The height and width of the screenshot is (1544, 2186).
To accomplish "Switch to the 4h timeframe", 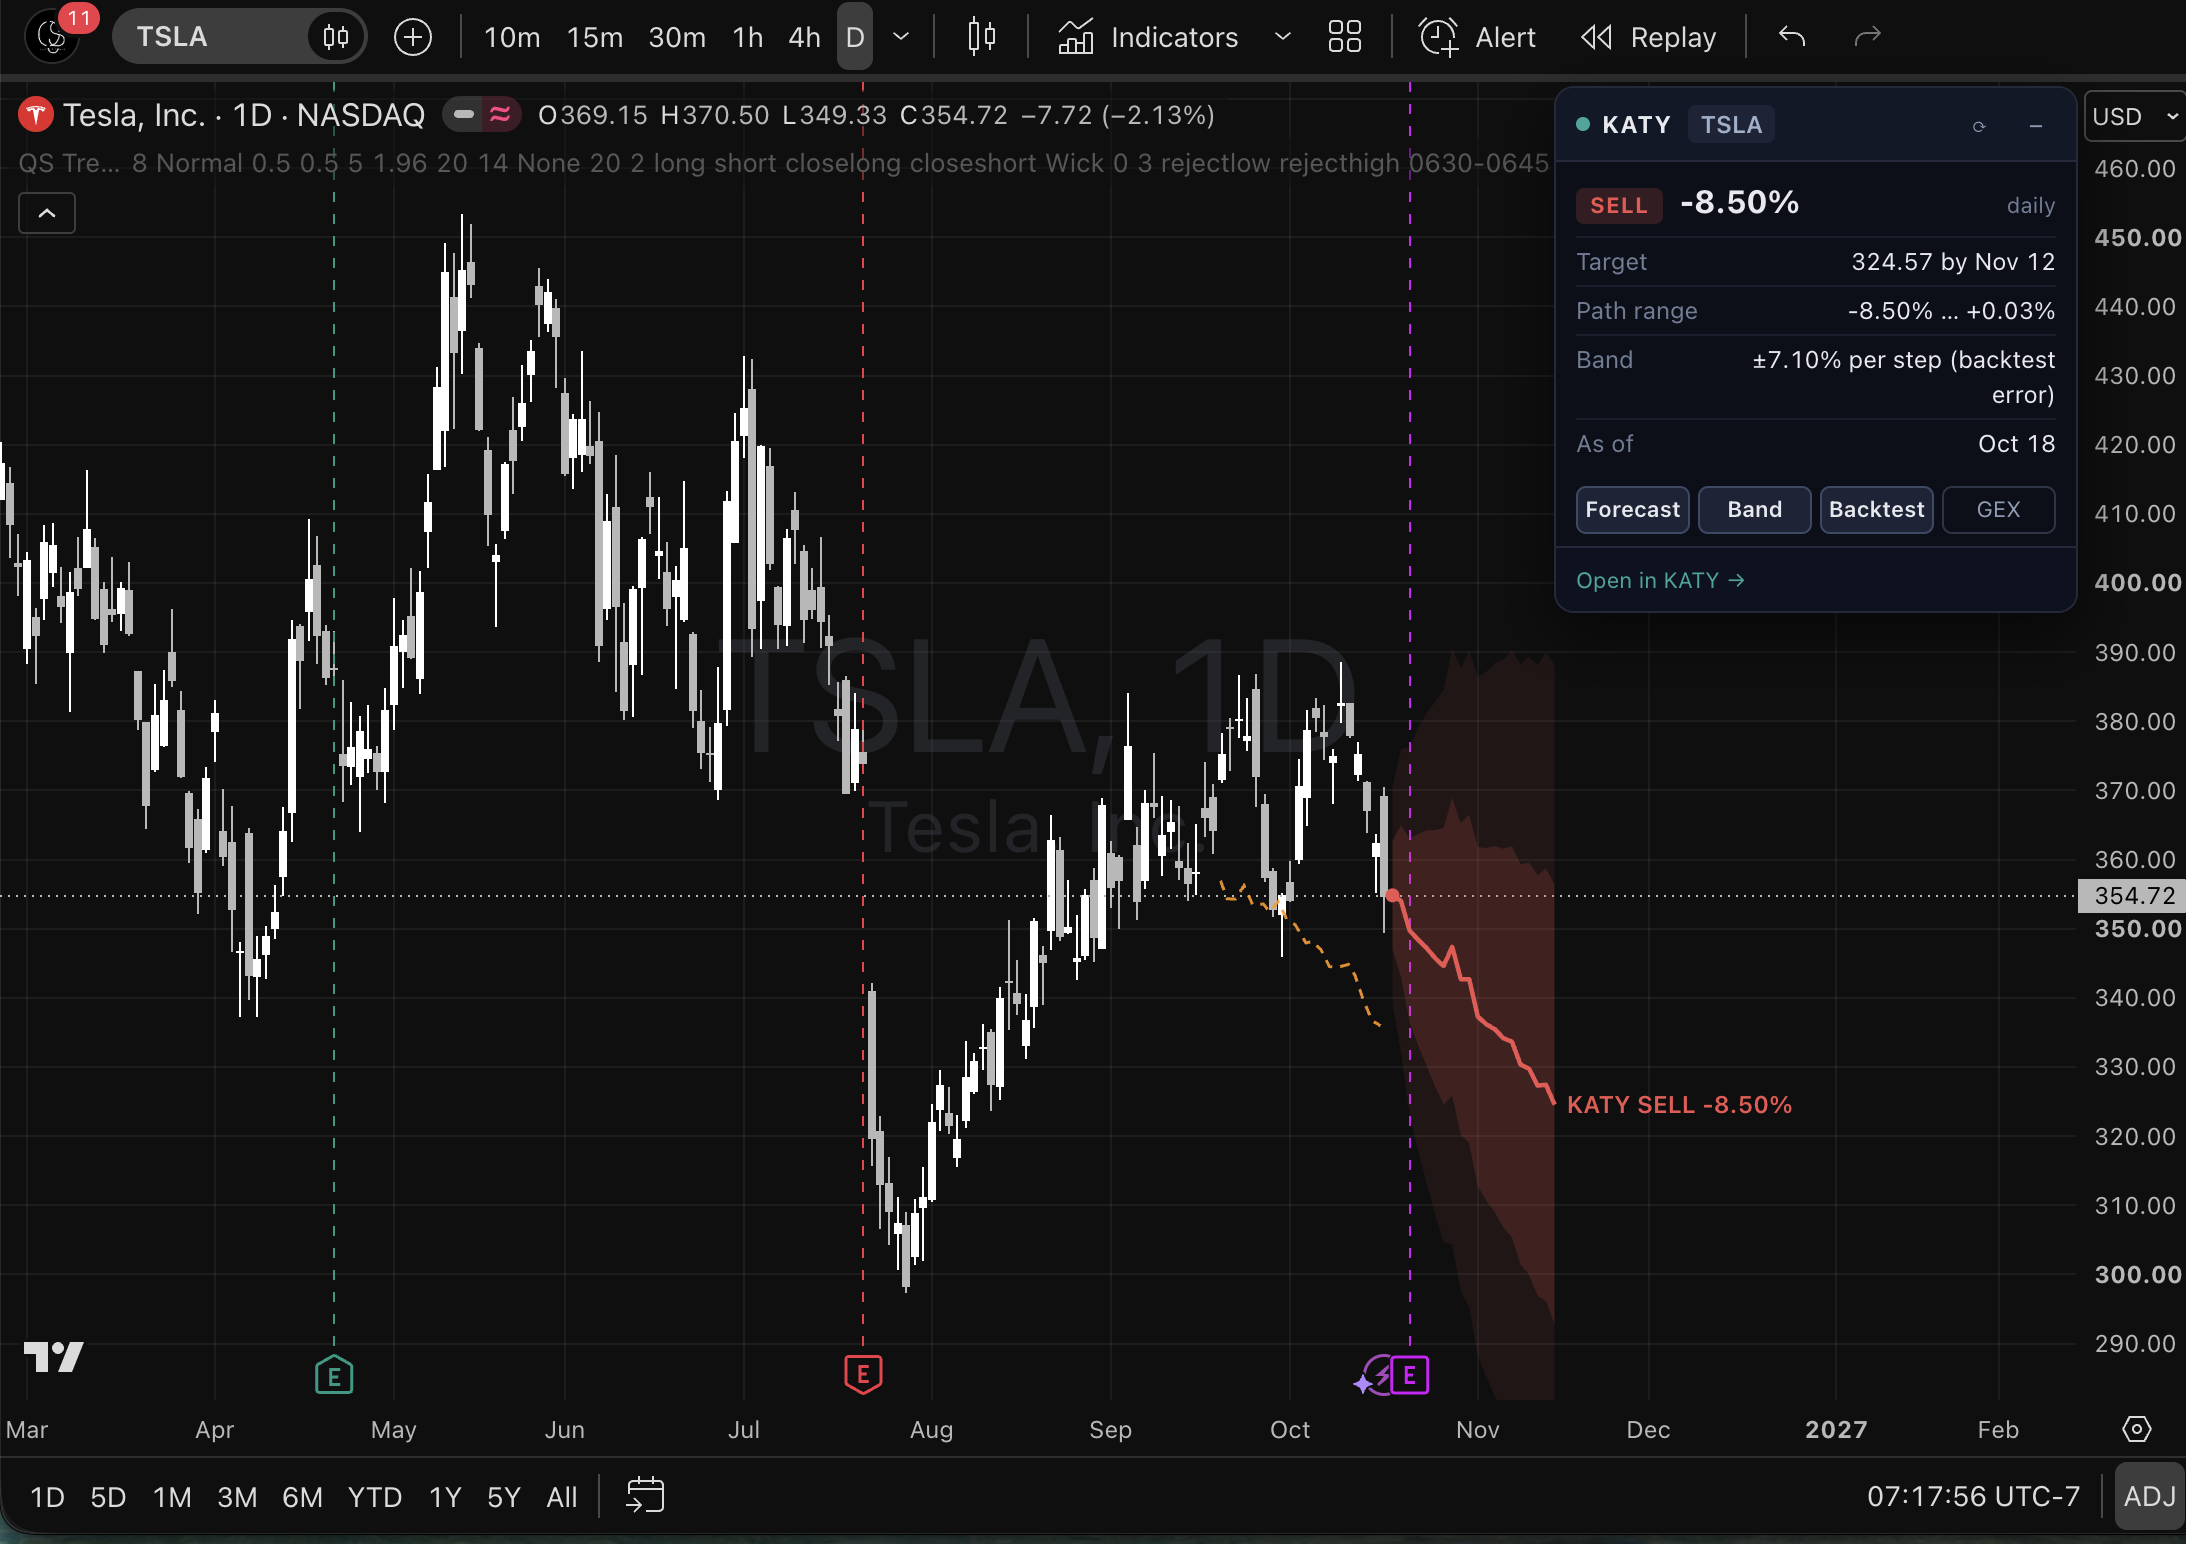I will point(804,37).
